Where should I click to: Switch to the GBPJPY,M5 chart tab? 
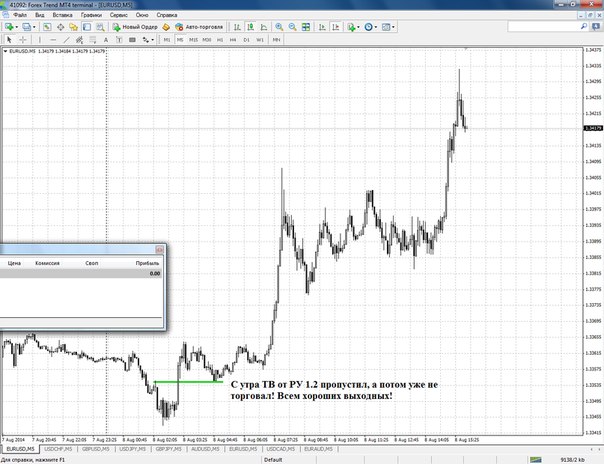pyautogui.click(x=168, y=449)
